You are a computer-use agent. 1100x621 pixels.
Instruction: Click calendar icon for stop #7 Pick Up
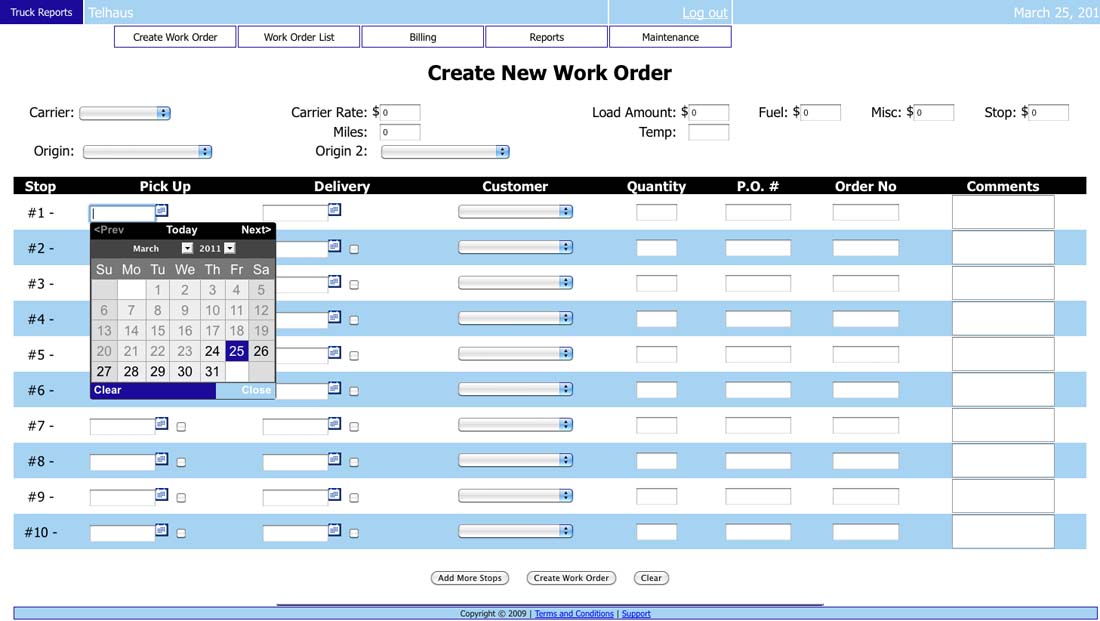click(162, 424)
